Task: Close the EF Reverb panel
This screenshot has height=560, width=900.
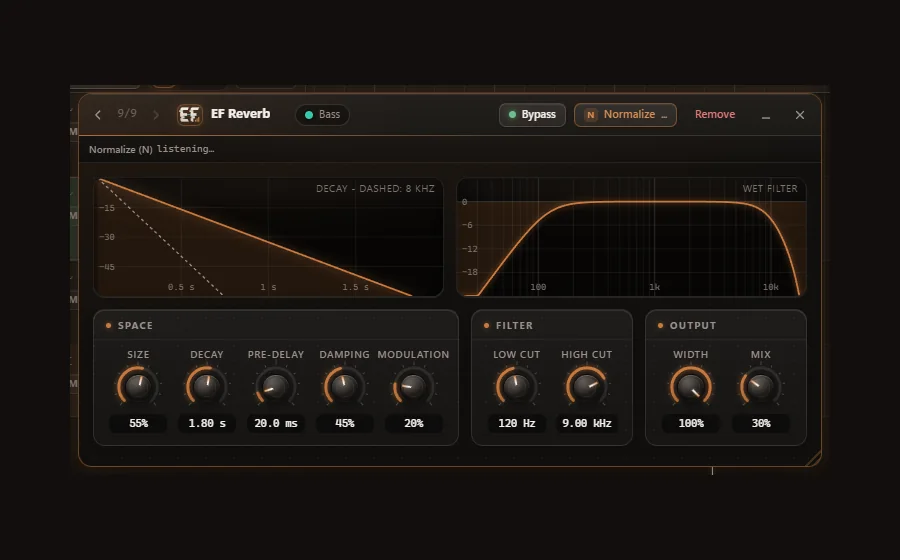Action: [800, 115]
